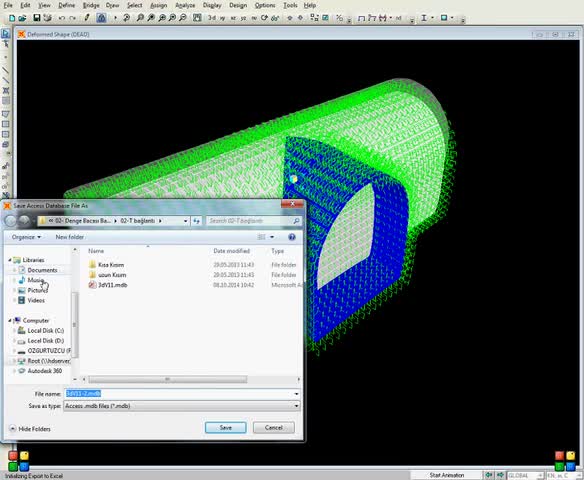
Task: Open the Assign menu
Action: point(158,5)
